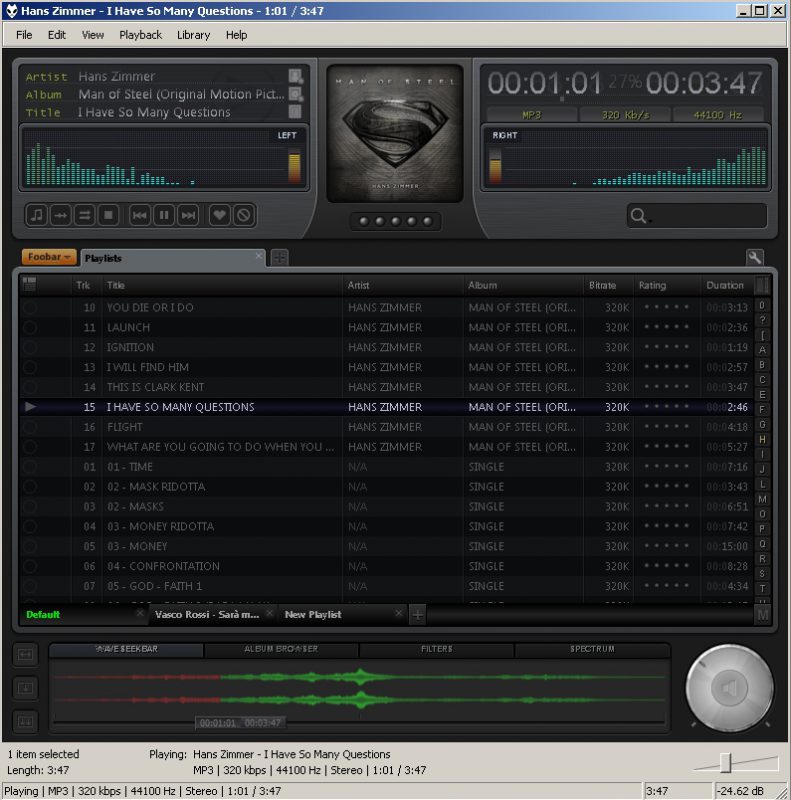Sort playlist by Rating column header
The height and width of the screenshot is (800, 791).
pyautogui.click(x=667, y=285)
